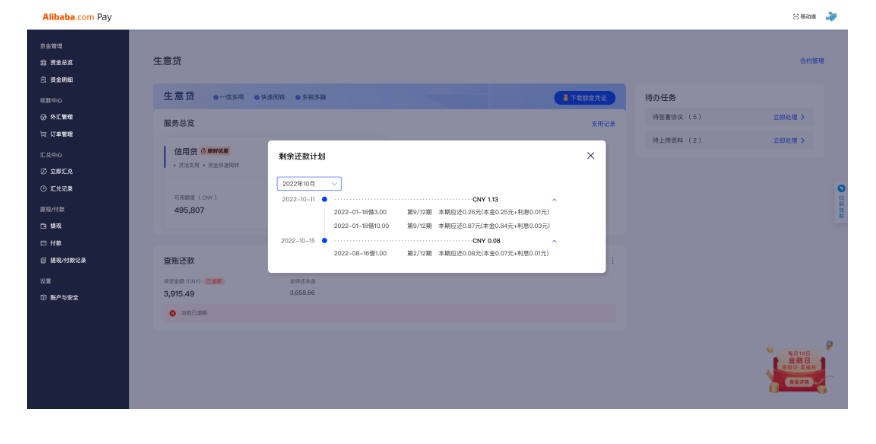Open 资金明细 in the sidebar
The image size is (876, 444).
tap(61, 80)
